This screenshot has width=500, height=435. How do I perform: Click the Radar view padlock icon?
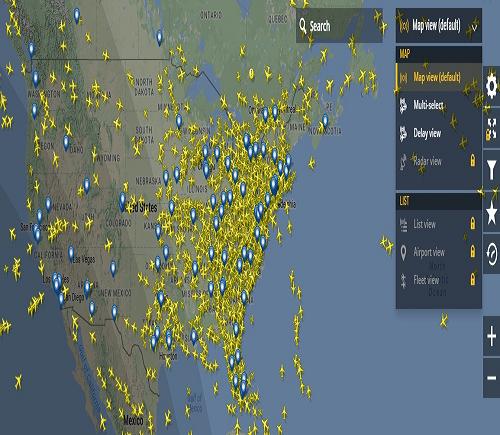473,160
